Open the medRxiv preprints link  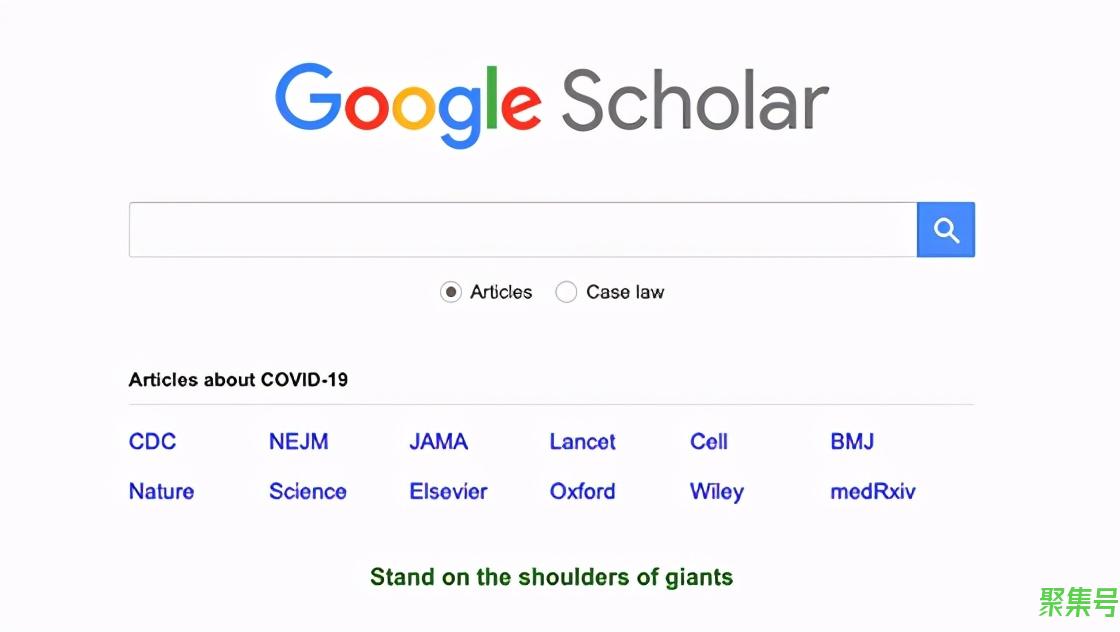click(x=873, y=491)
